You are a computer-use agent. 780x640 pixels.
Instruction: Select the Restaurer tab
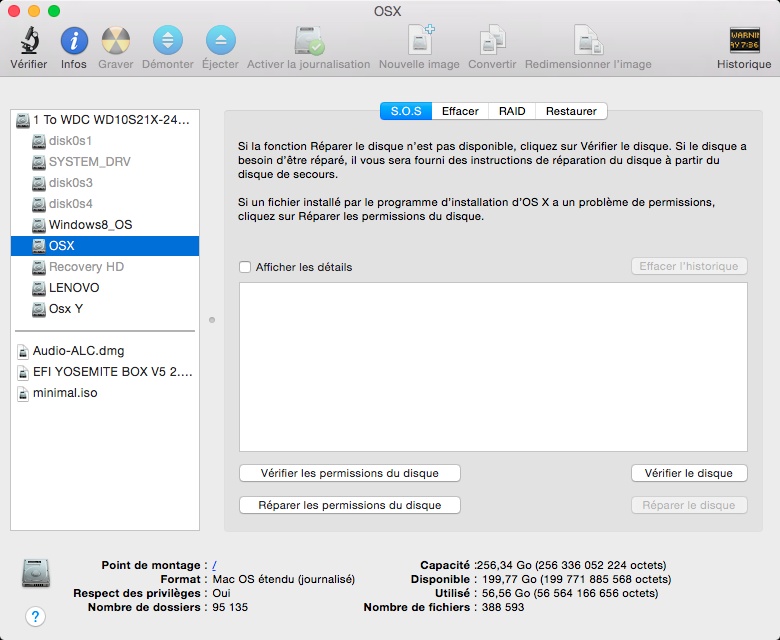[572, 111]
